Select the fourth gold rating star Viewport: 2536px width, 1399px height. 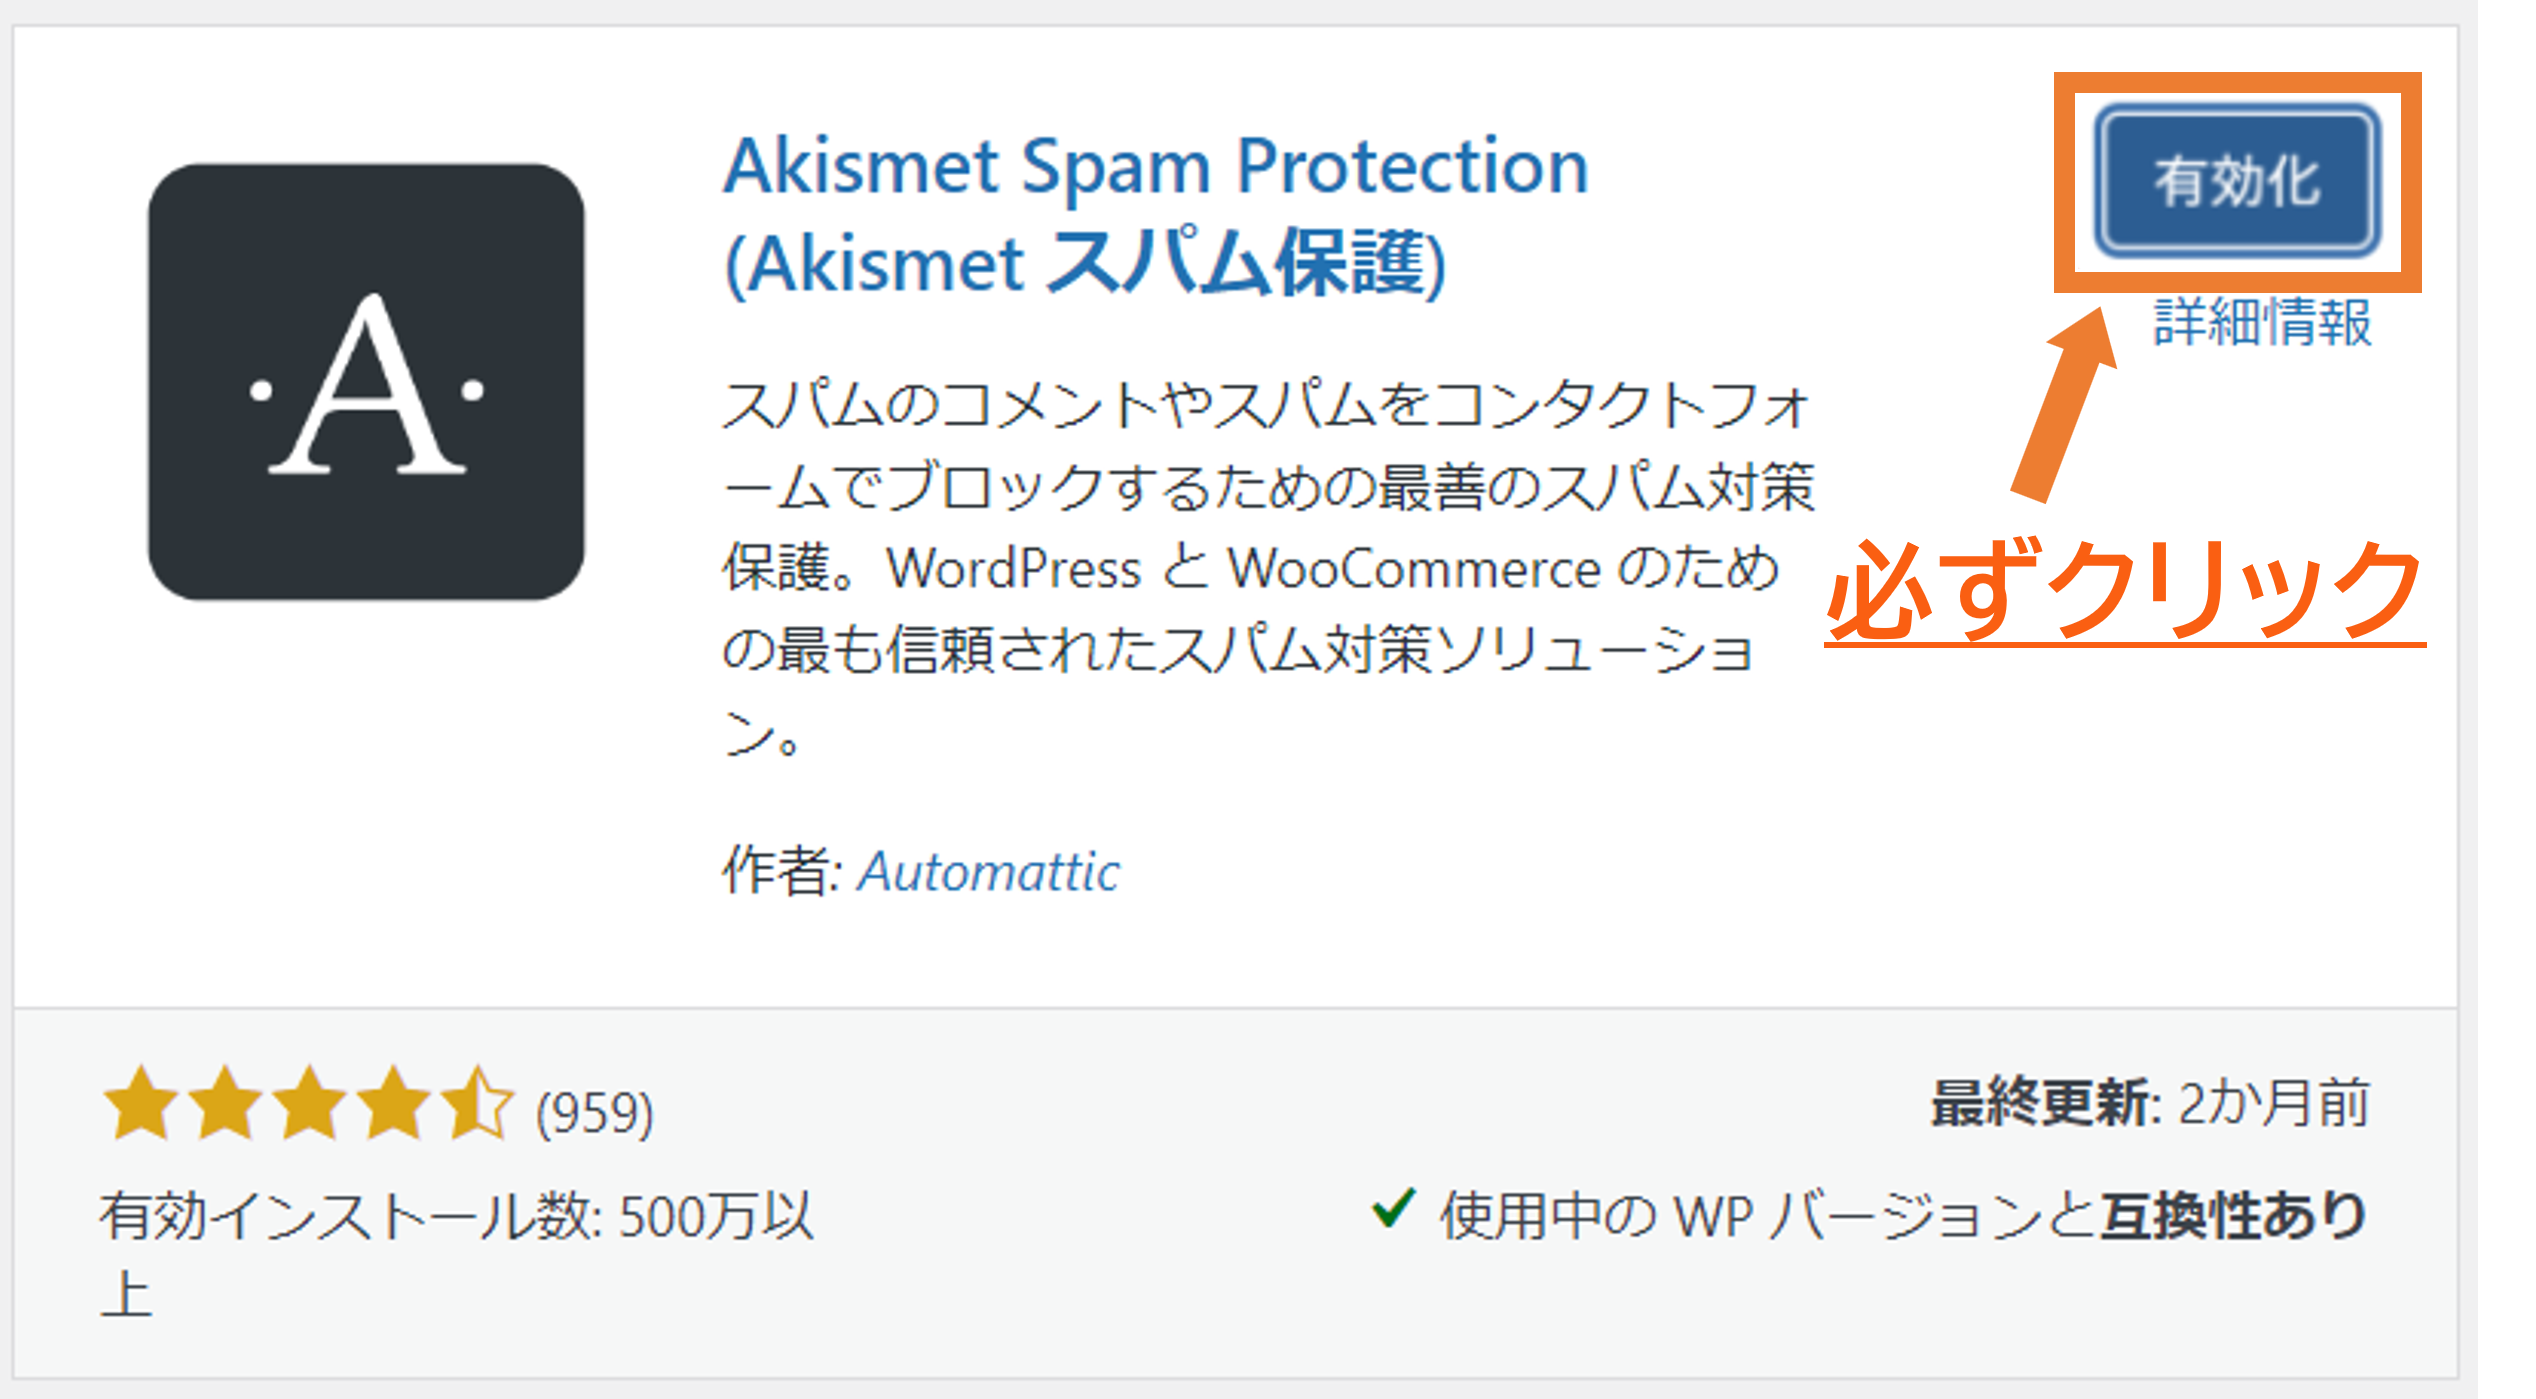(x=395, y=1104)
